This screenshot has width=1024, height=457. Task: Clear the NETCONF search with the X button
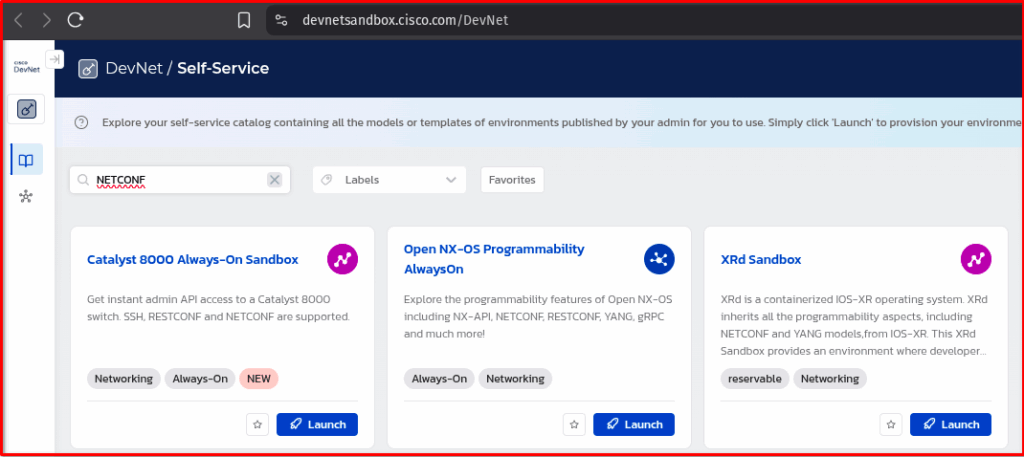274,180
